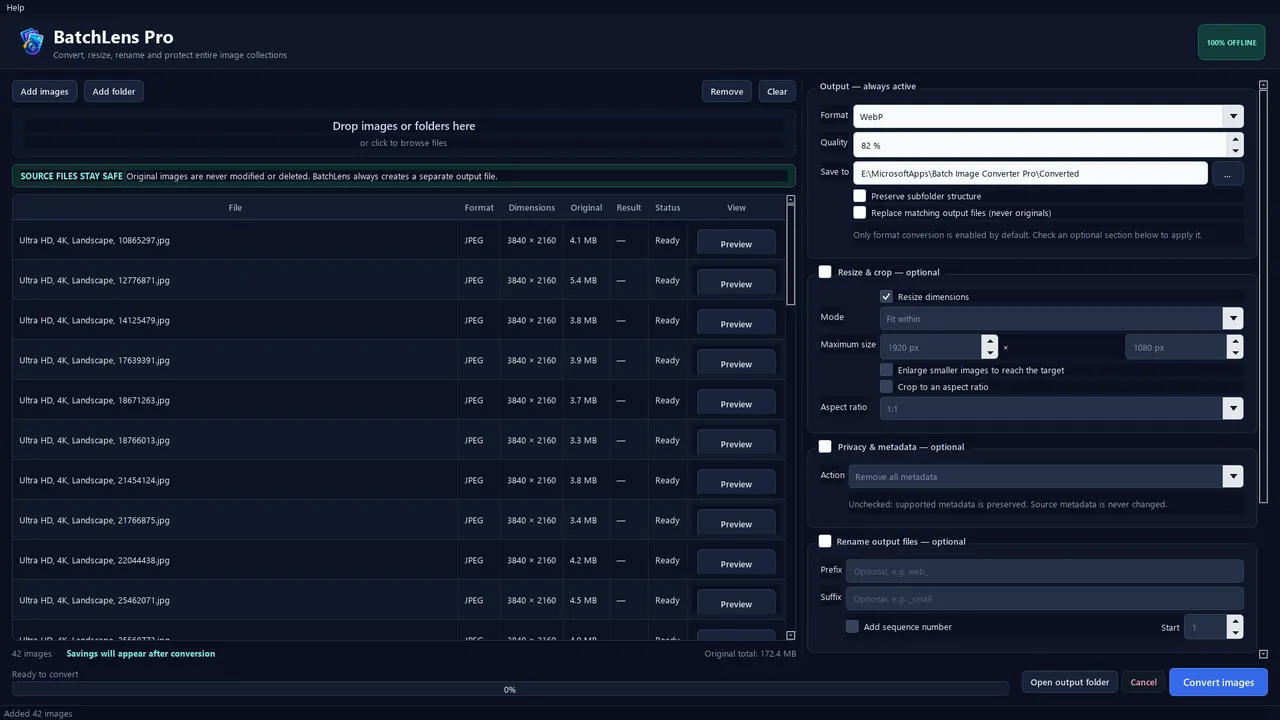1280x720 pixels.
Task: Sort by the Dimensions column header
Action: click(531, 208)
